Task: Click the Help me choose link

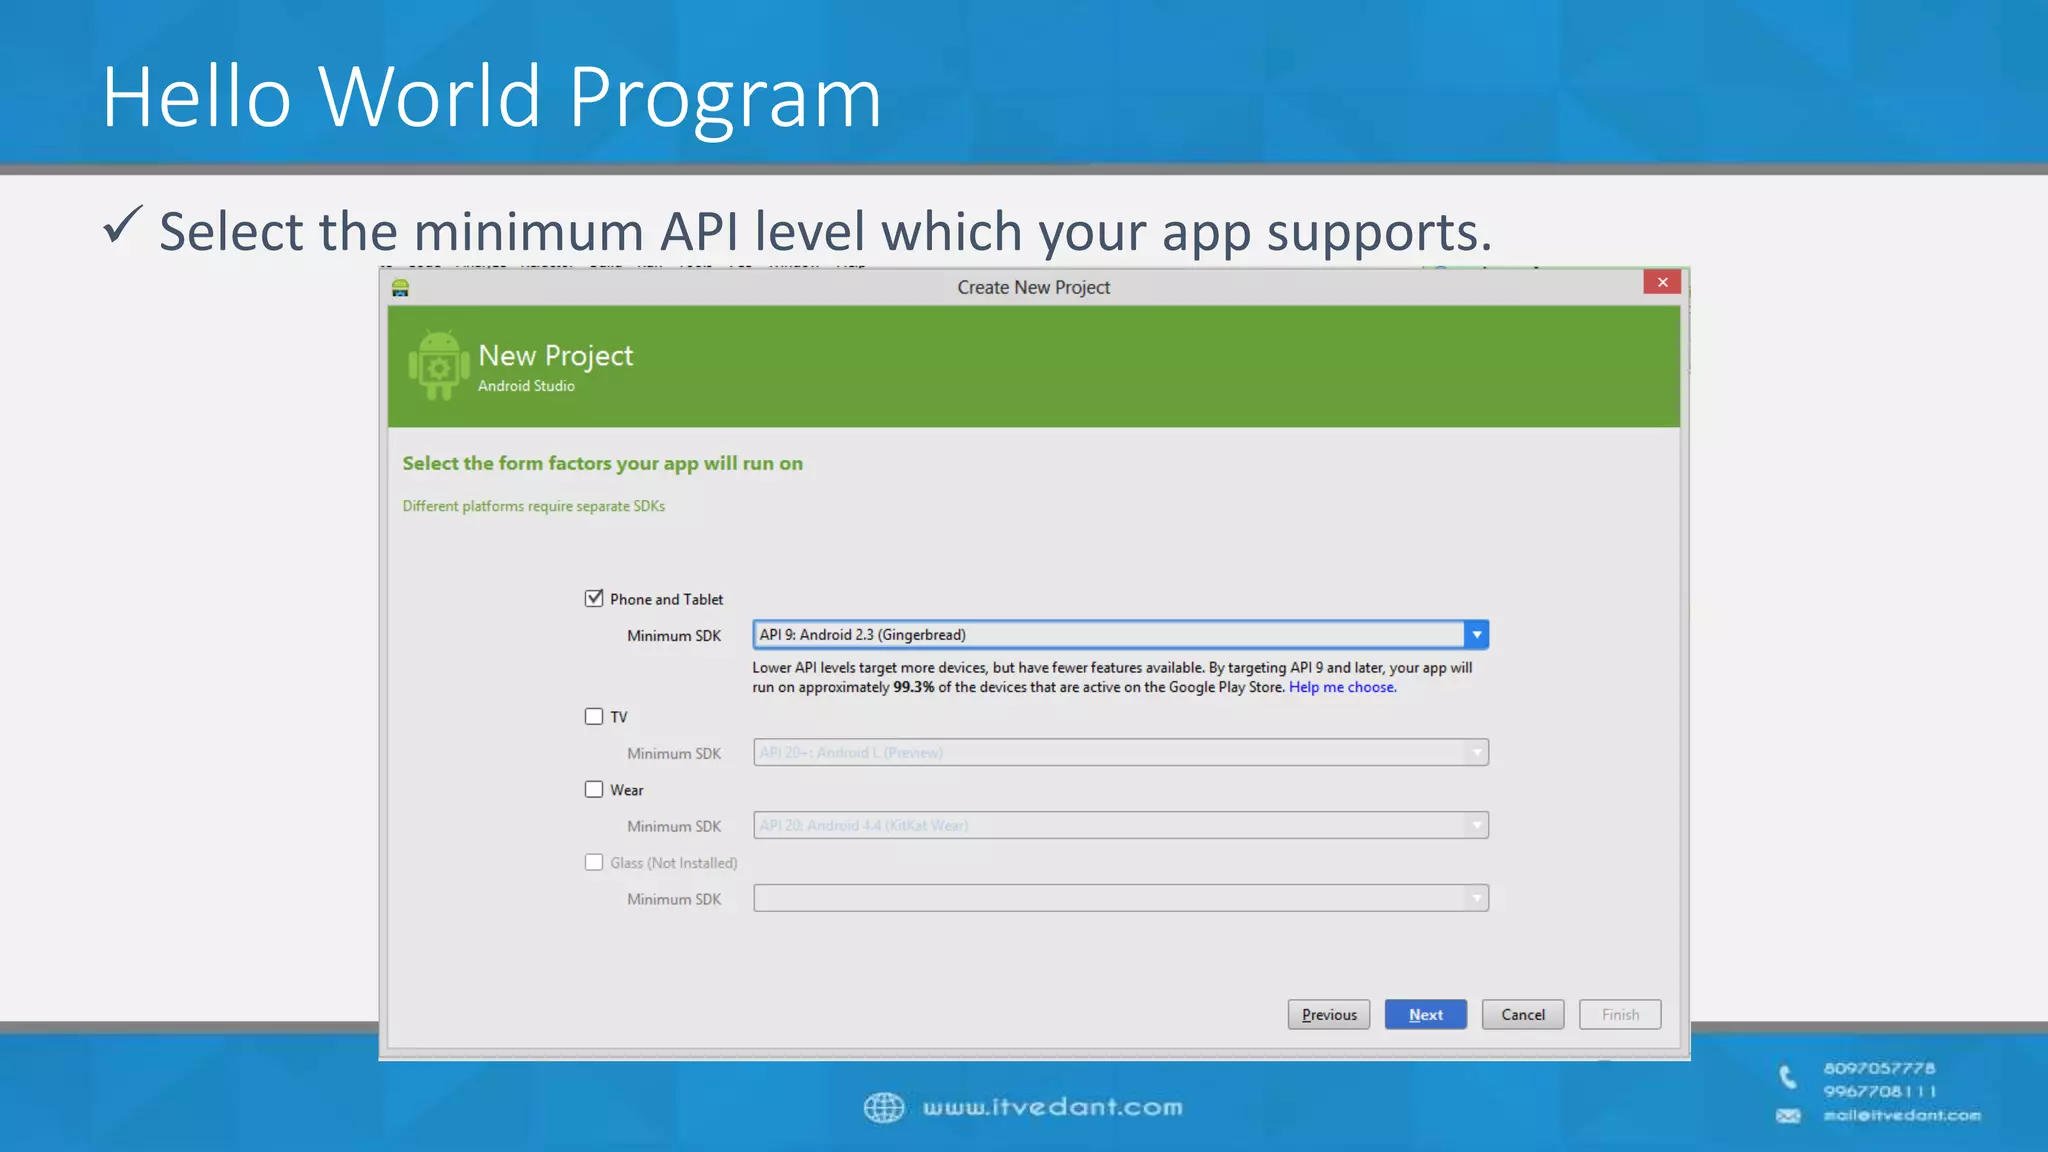Action: [x=1342, y=687]
